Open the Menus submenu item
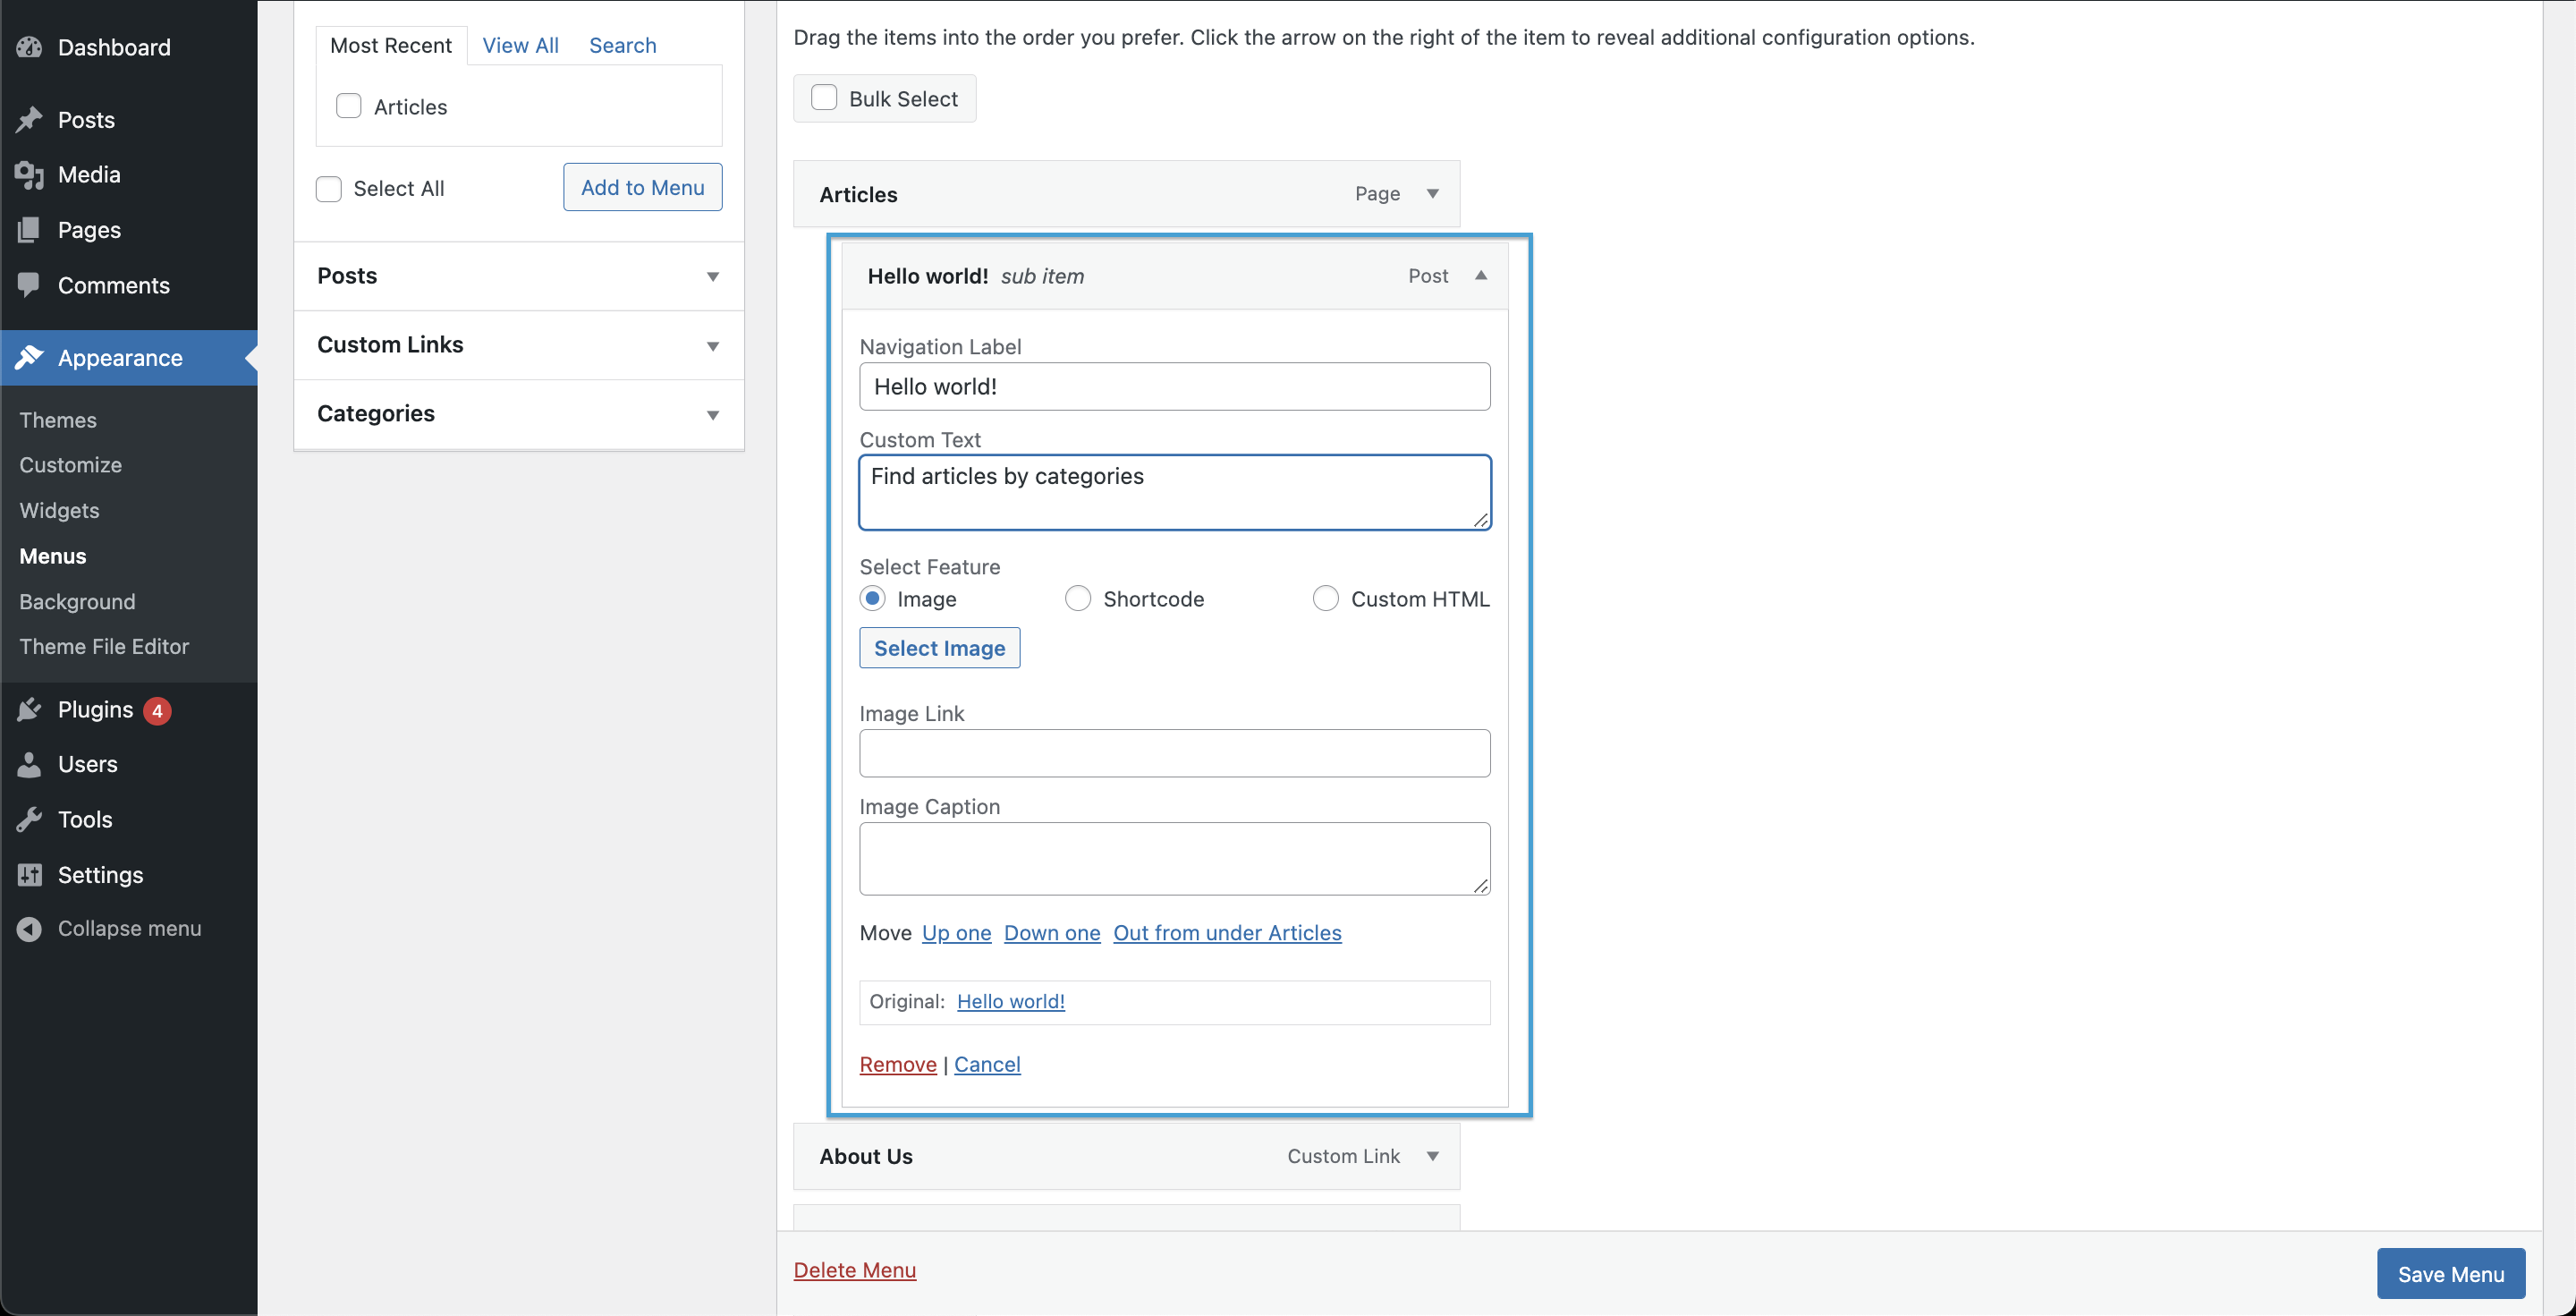Image resolution: width=2576 pixels, height=1316 pixels. click(52, 556)
